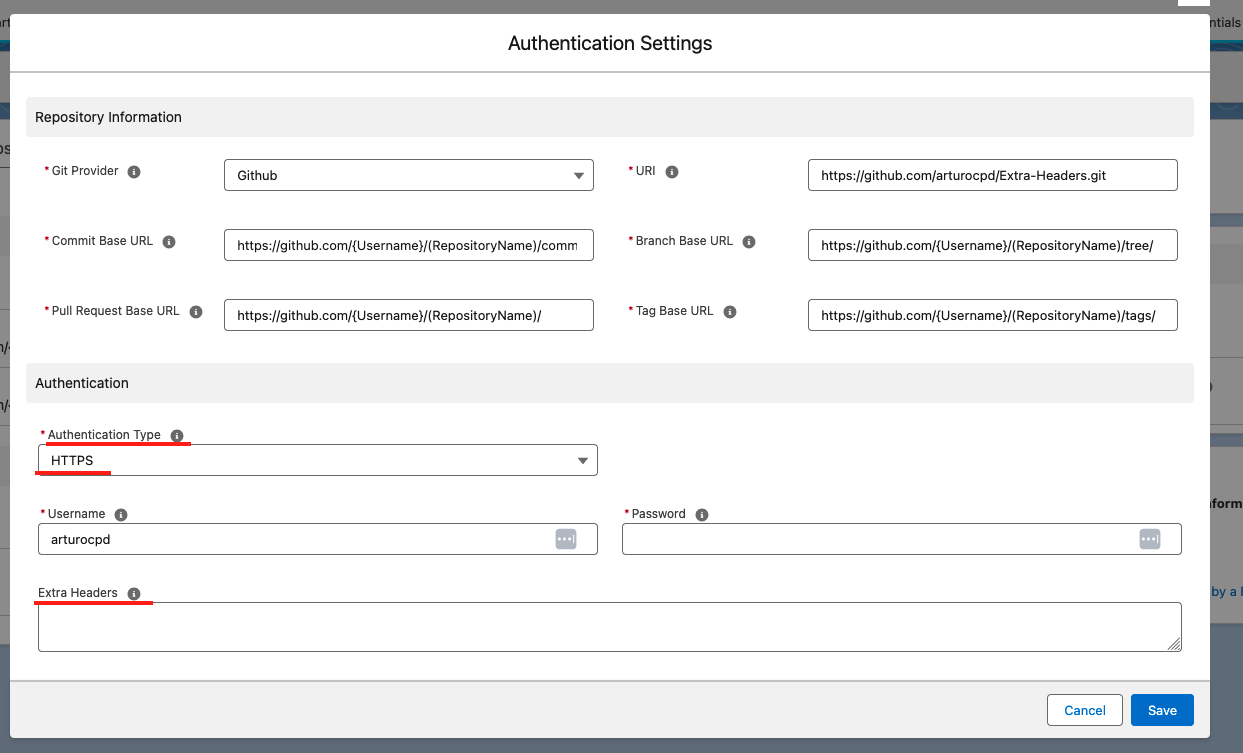Click the Password info icon
Screen dimensions: 1243x753
click(702, 515)
